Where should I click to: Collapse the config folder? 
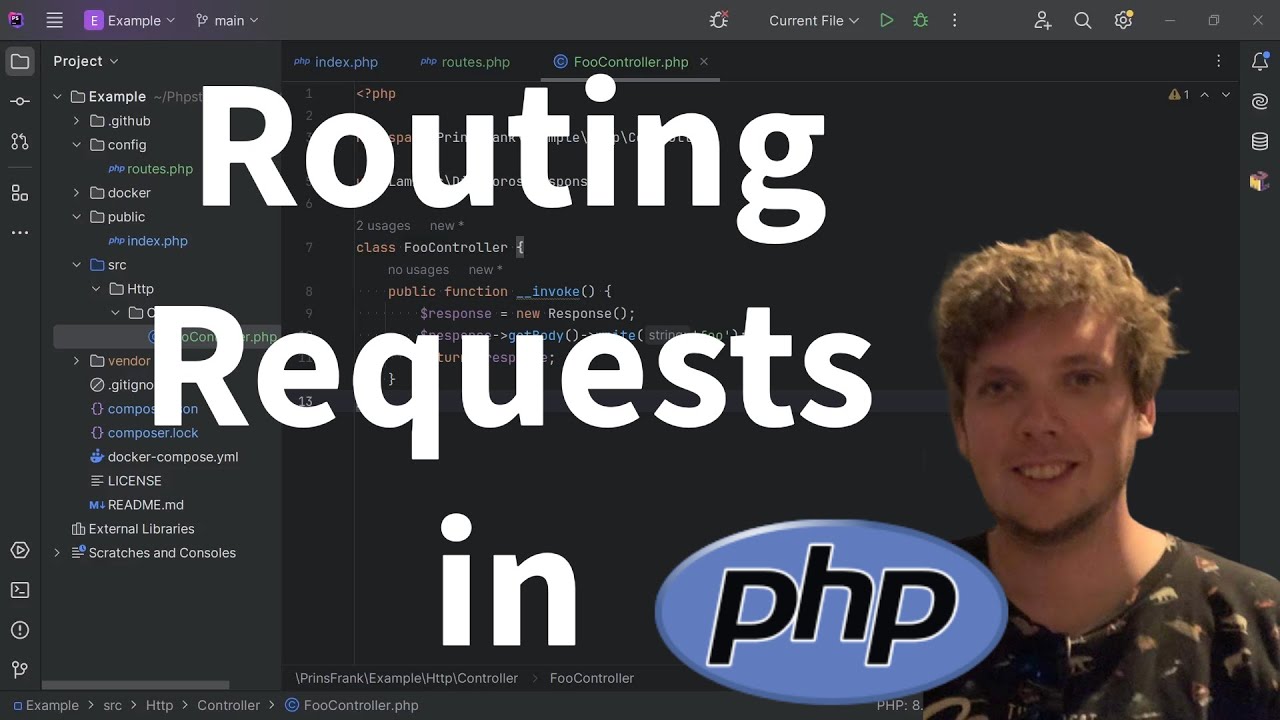[77, 145]
